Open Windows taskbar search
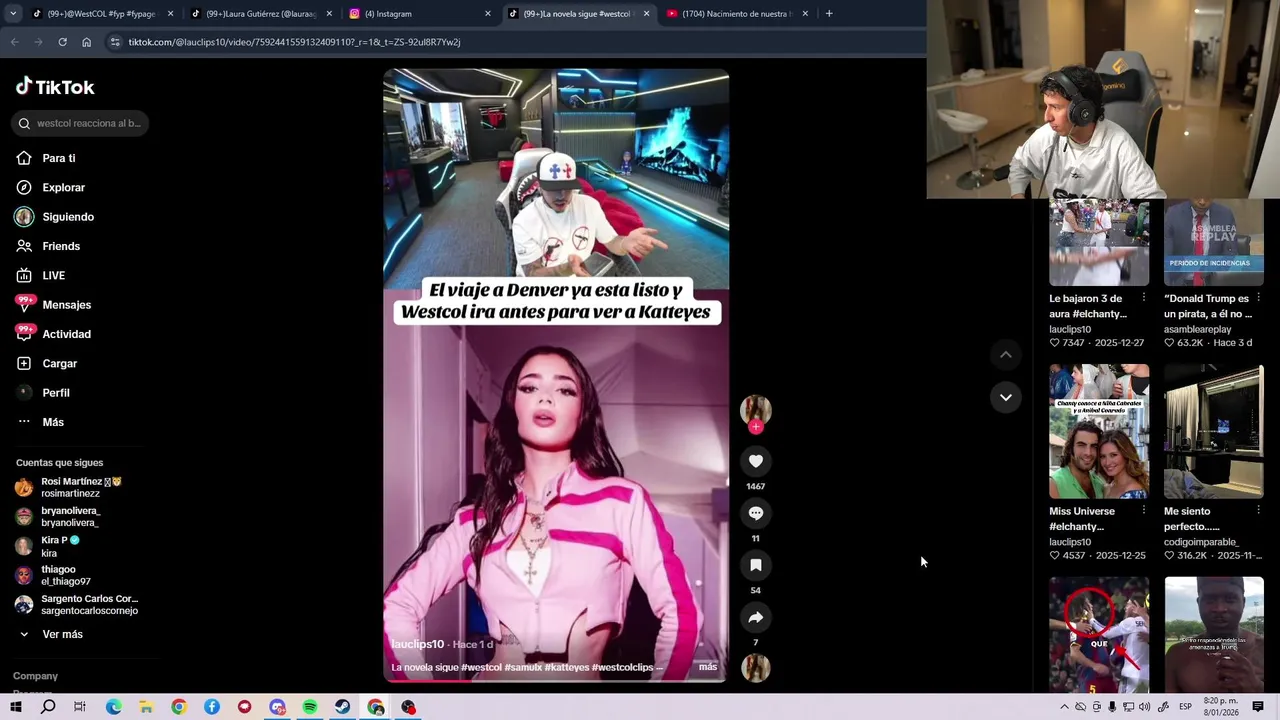The height and width of the screenshot is (720, 1280). click(x=48, y=707)
